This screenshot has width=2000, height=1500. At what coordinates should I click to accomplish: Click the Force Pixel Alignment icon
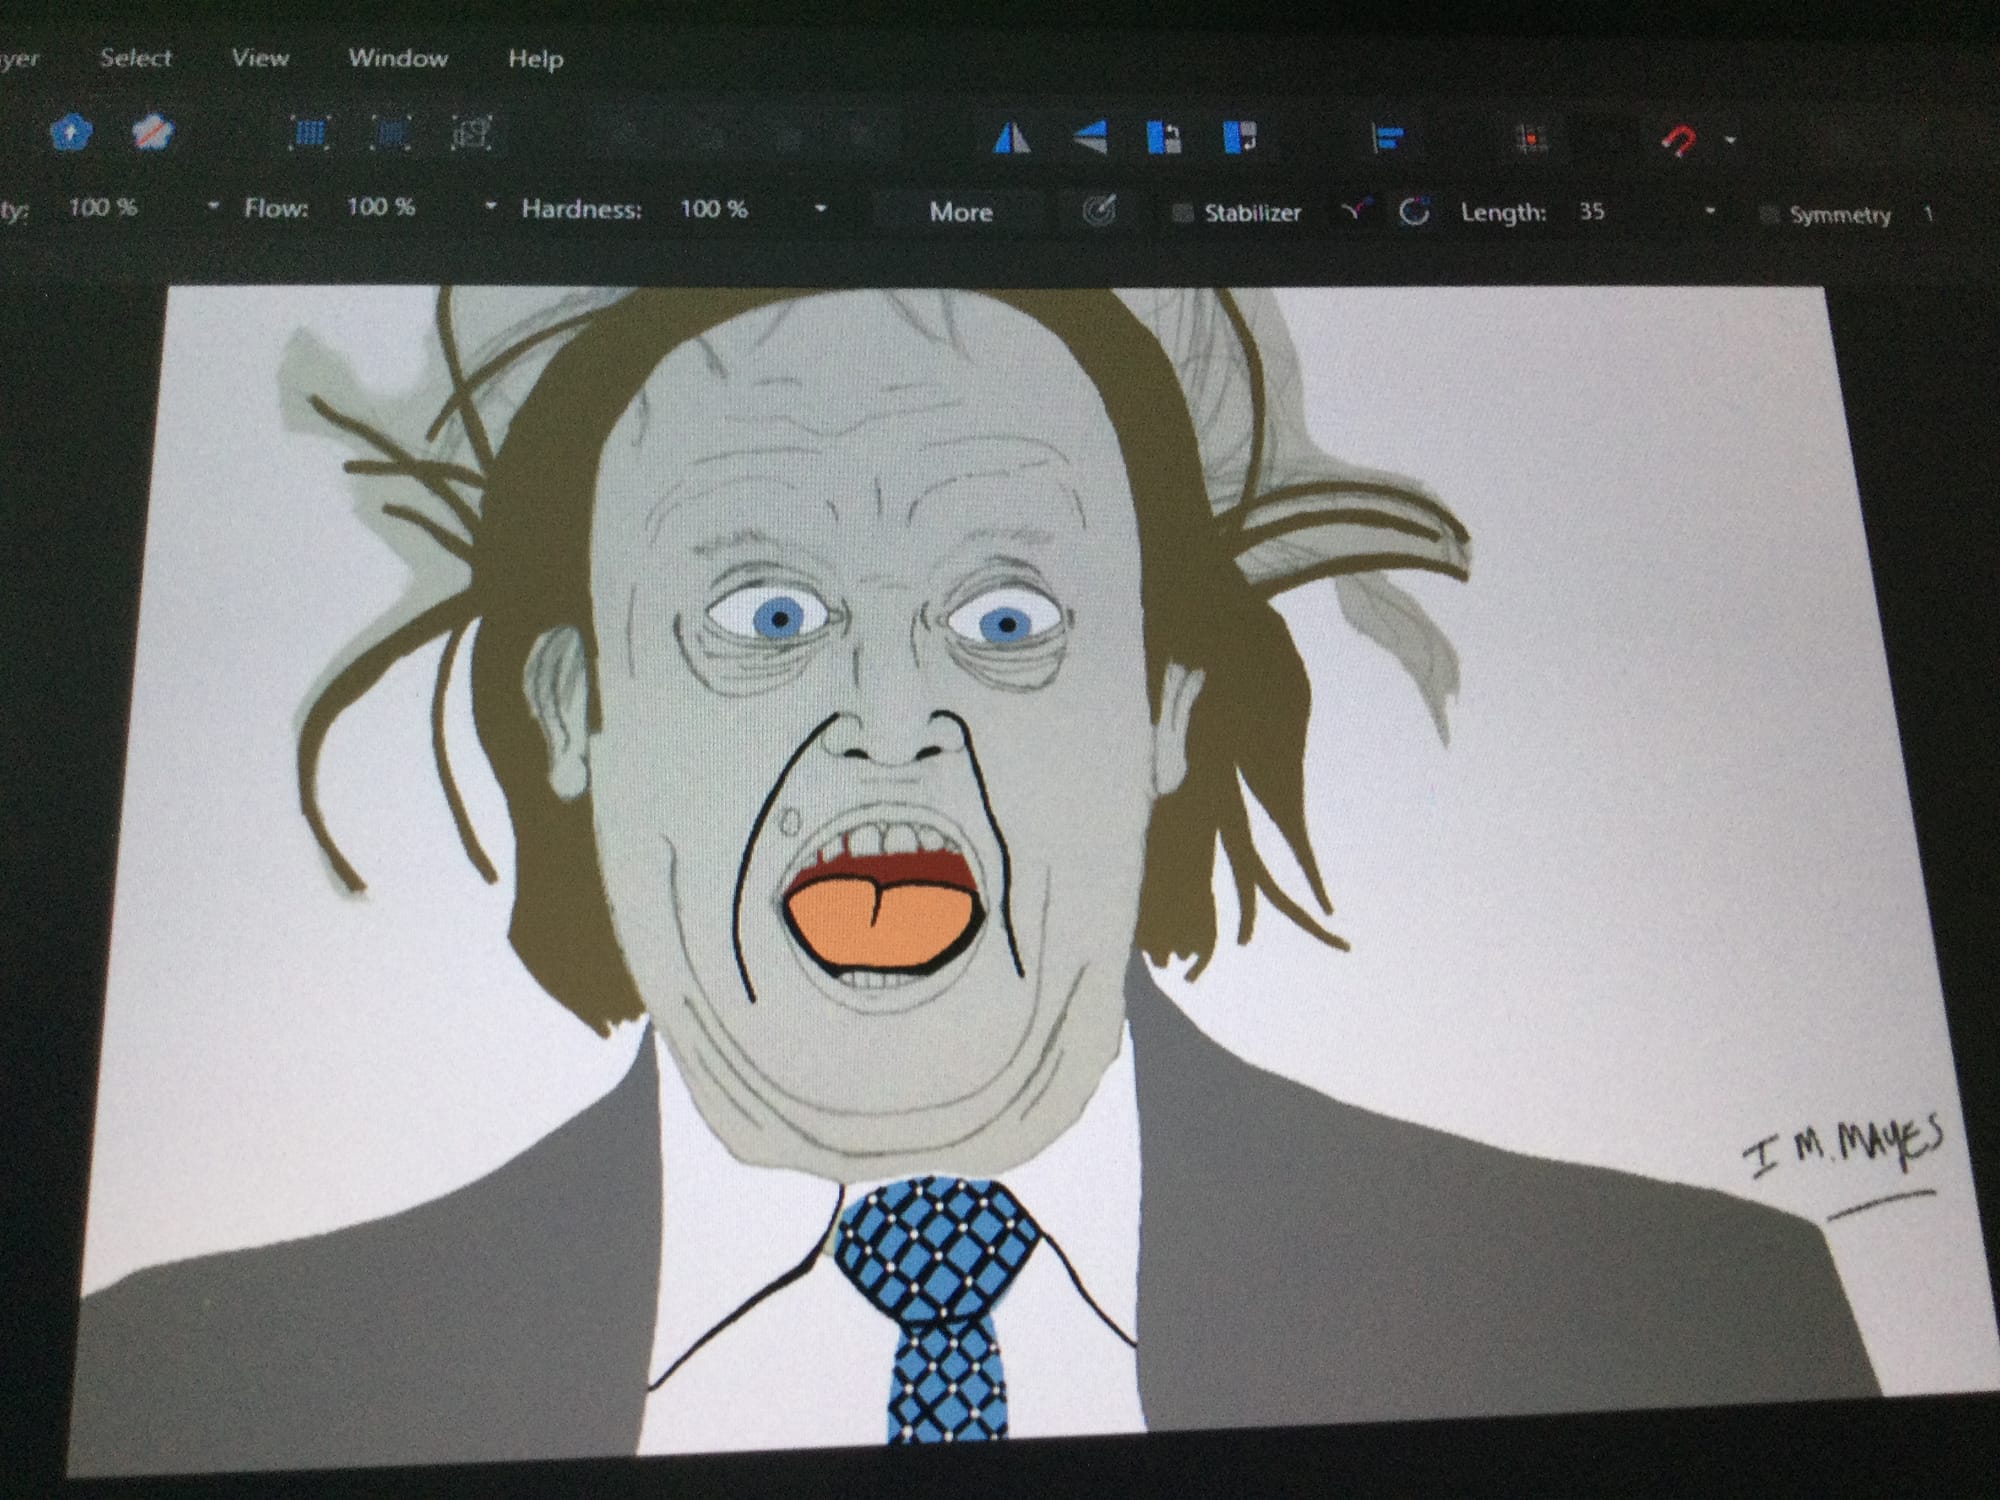[x=1530, y=139]
